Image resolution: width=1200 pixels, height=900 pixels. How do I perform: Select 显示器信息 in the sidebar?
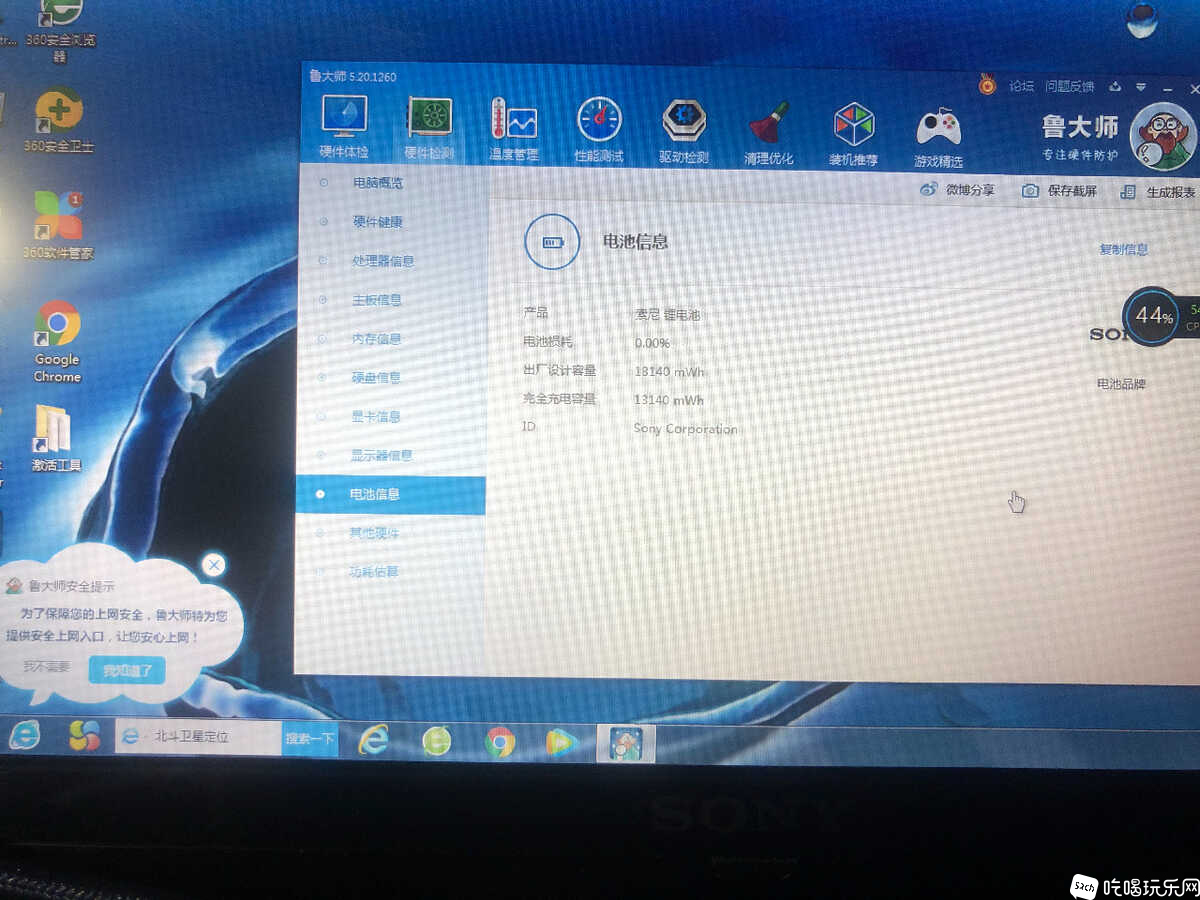[x=381, y=455]
